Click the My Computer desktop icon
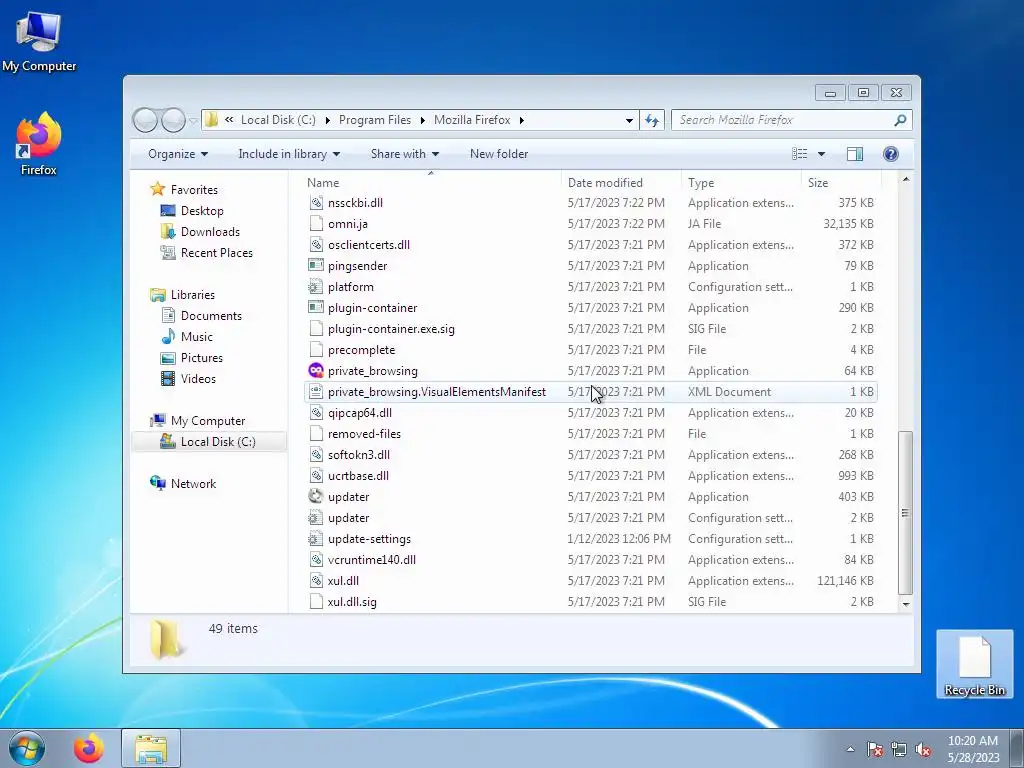This screenshot has height=768, width=1024. click(x=39, y=41)
